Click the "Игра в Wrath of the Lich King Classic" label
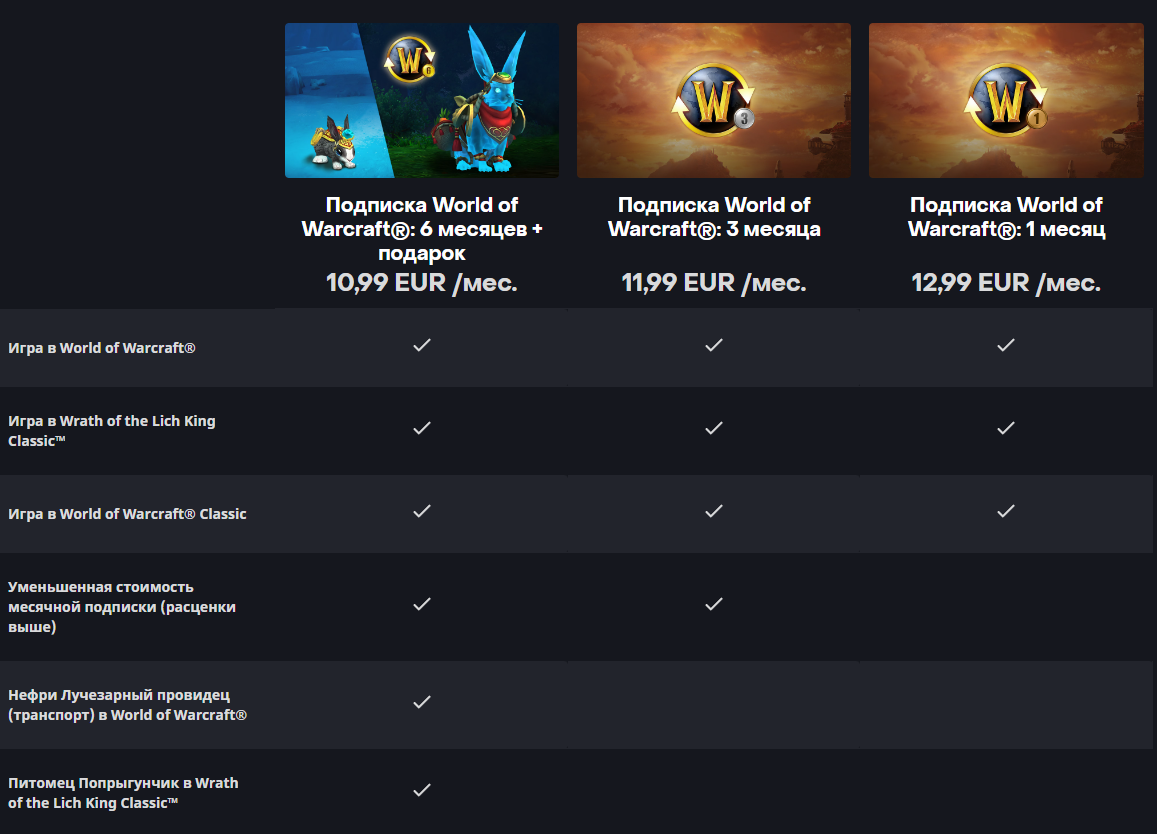 pyautogui.click(x=111, y=430)
